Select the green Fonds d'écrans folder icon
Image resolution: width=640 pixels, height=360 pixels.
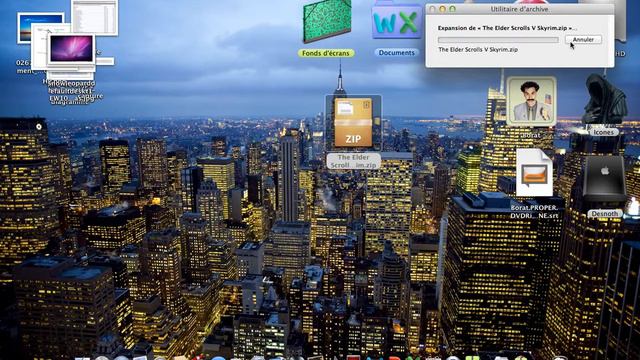(x=327, y=22)
